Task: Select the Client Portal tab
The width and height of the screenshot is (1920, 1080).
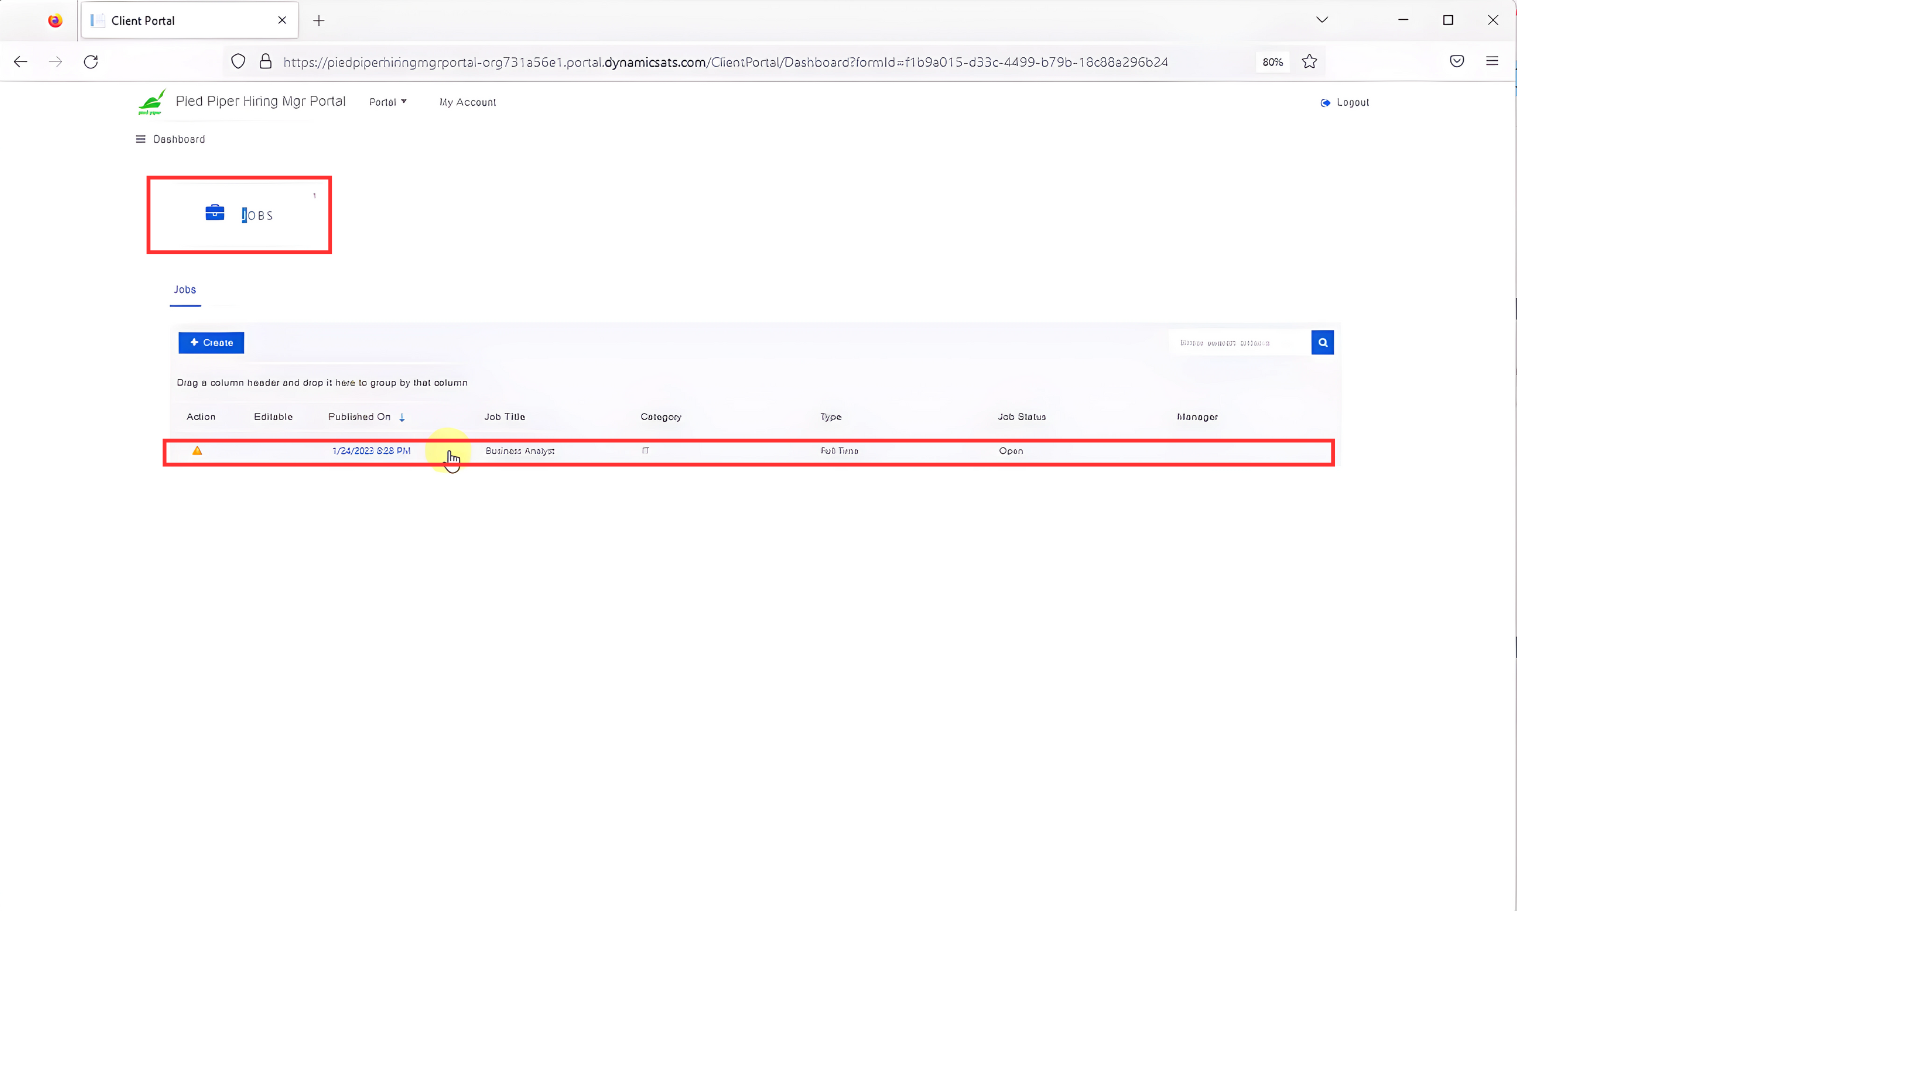Action: 190,20
